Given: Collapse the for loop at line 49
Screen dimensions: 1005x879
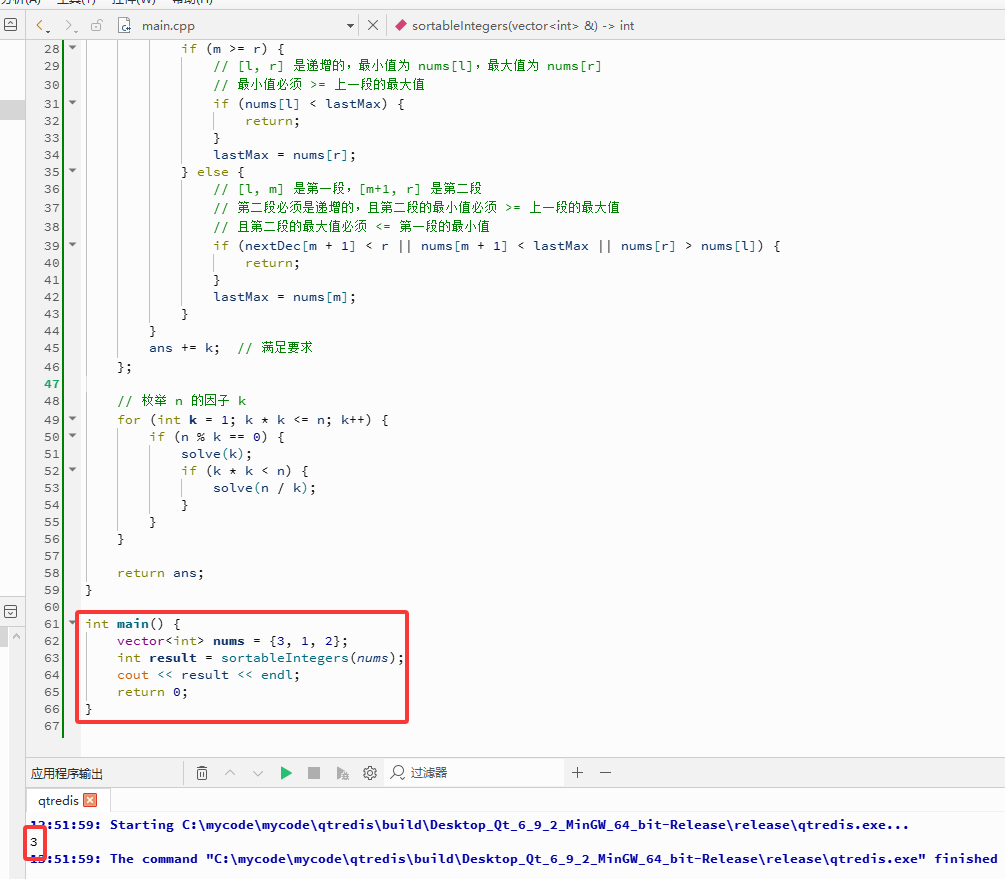Looking at the screenshot, I should point(72,419).
